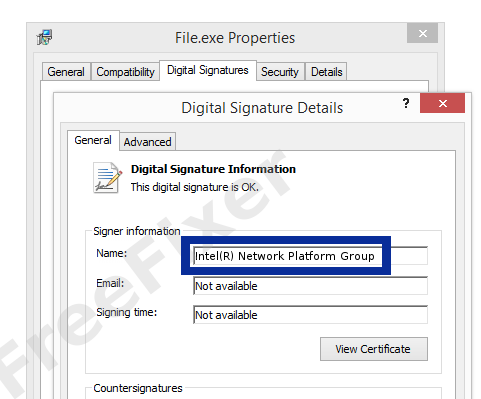Click the Email field showing Not available
Image resolution: width=481 pixels, height=399 pixels.
pos(310,286)
